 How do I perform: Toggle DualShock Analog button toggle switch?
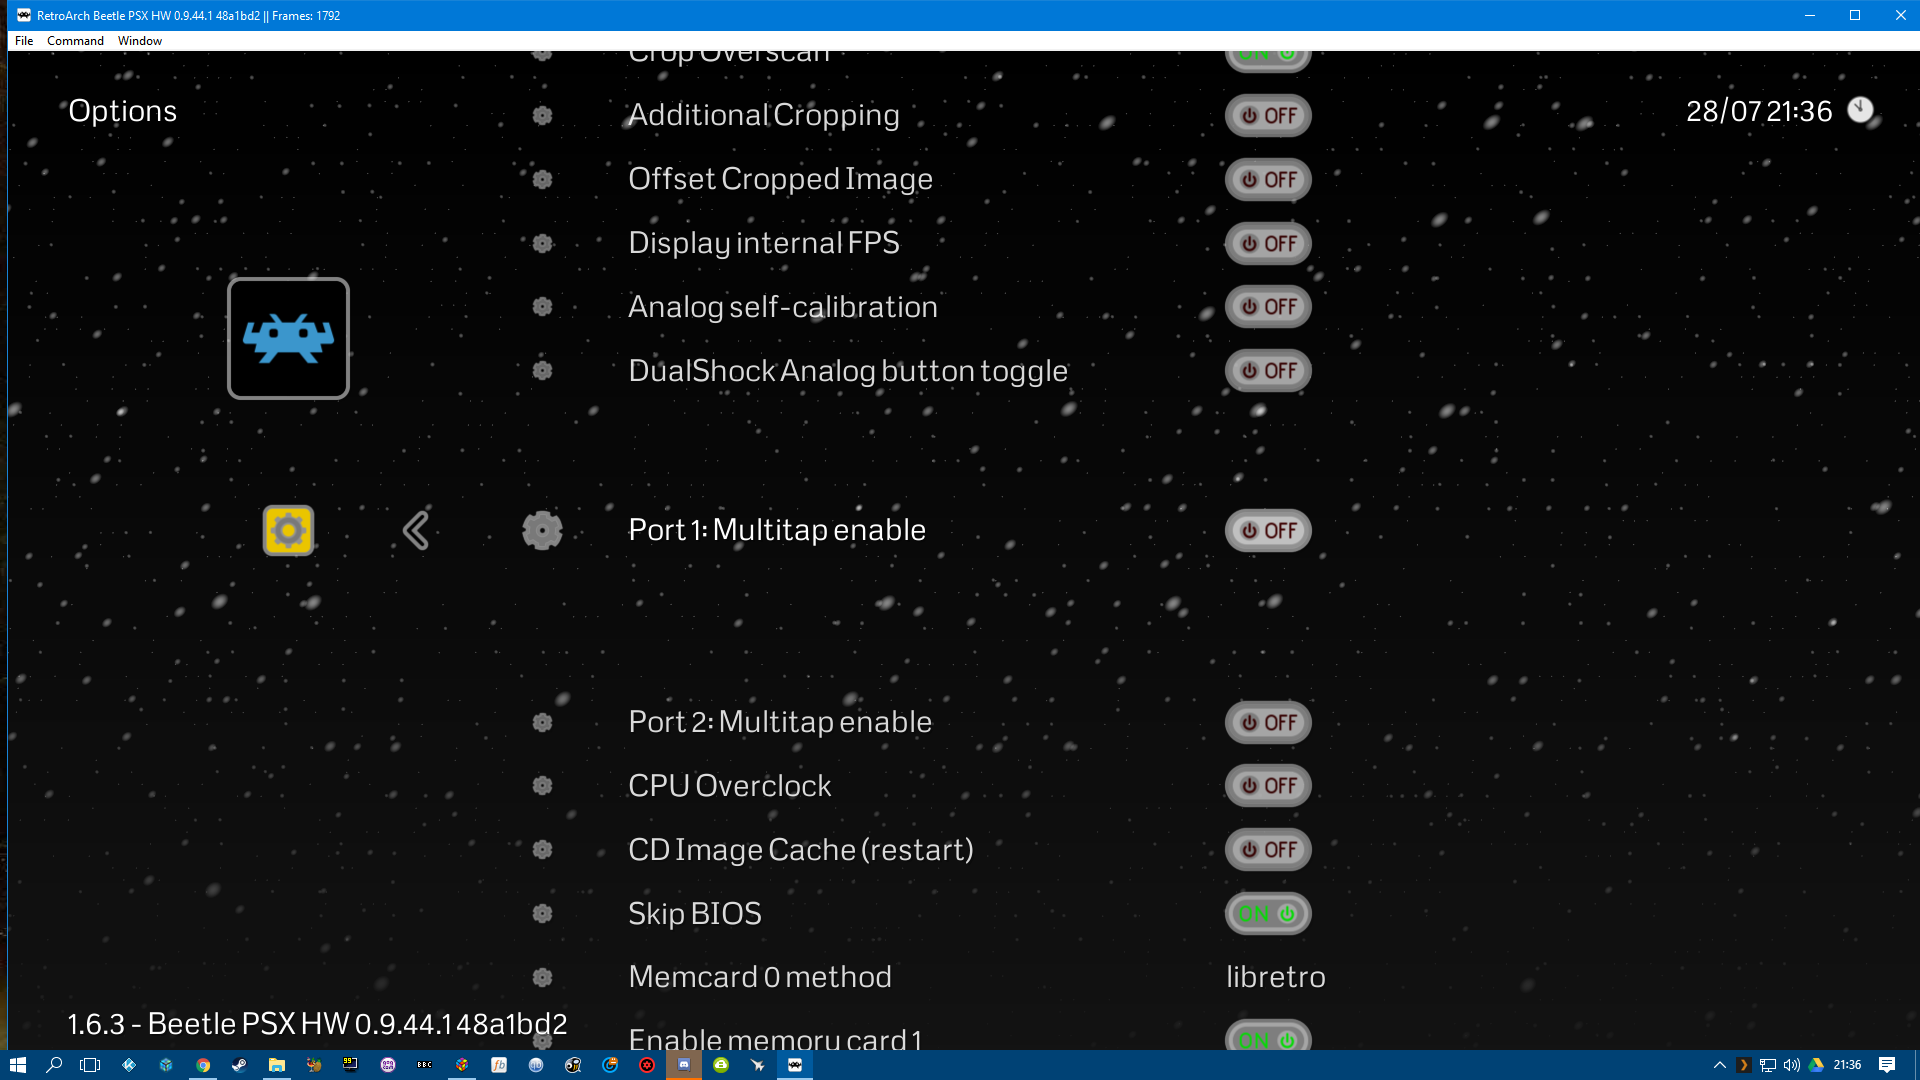tap(1268, 370)
